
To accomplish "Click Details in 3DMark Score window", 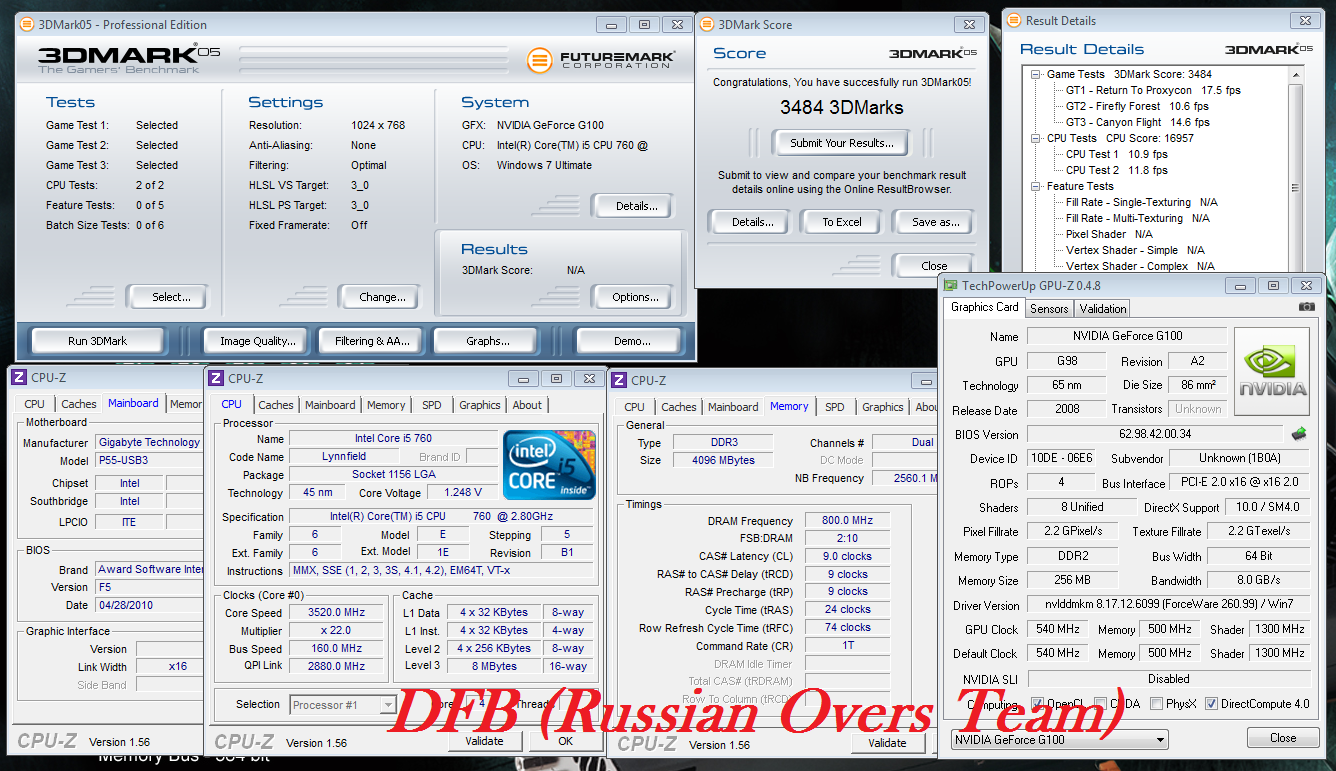I will point(751,222).
